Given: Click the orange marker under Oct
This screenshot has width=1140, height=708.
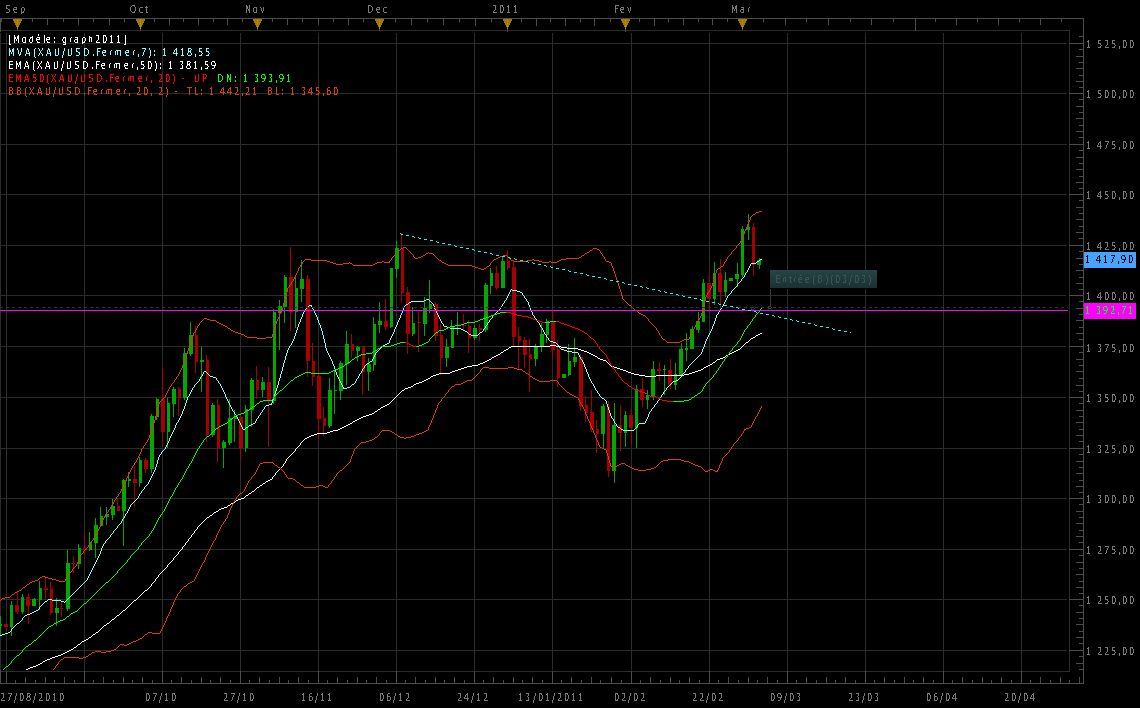Looking at the screenshot, I should click(x=140, y=24).
